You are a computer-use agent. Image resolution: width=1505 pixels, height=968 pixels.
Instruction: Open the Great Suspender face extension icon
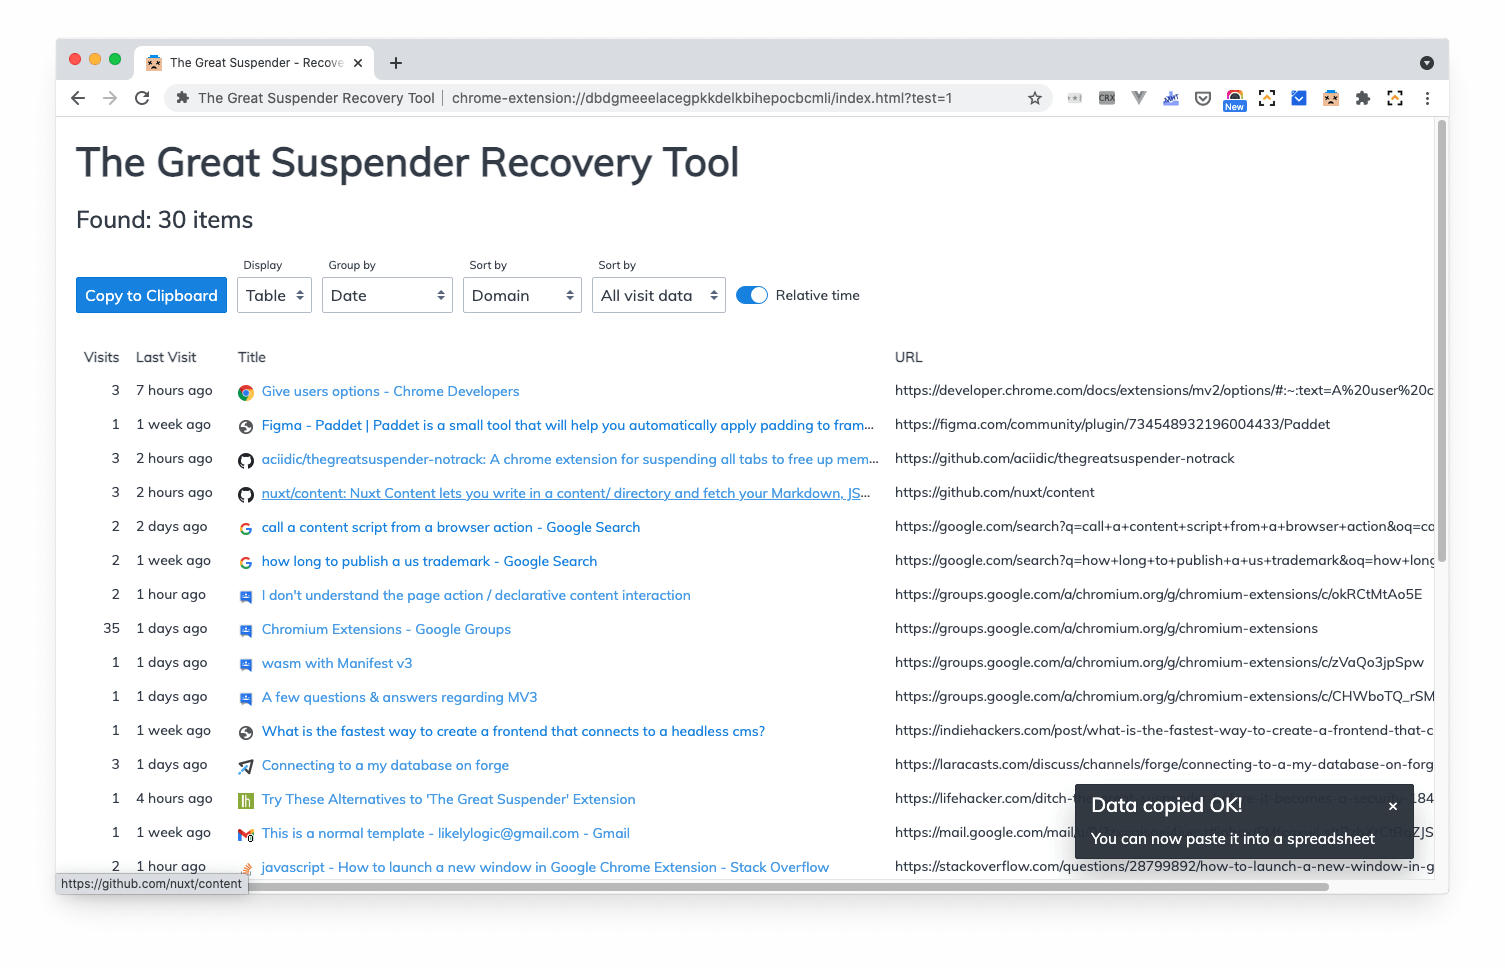point(1331,98)
